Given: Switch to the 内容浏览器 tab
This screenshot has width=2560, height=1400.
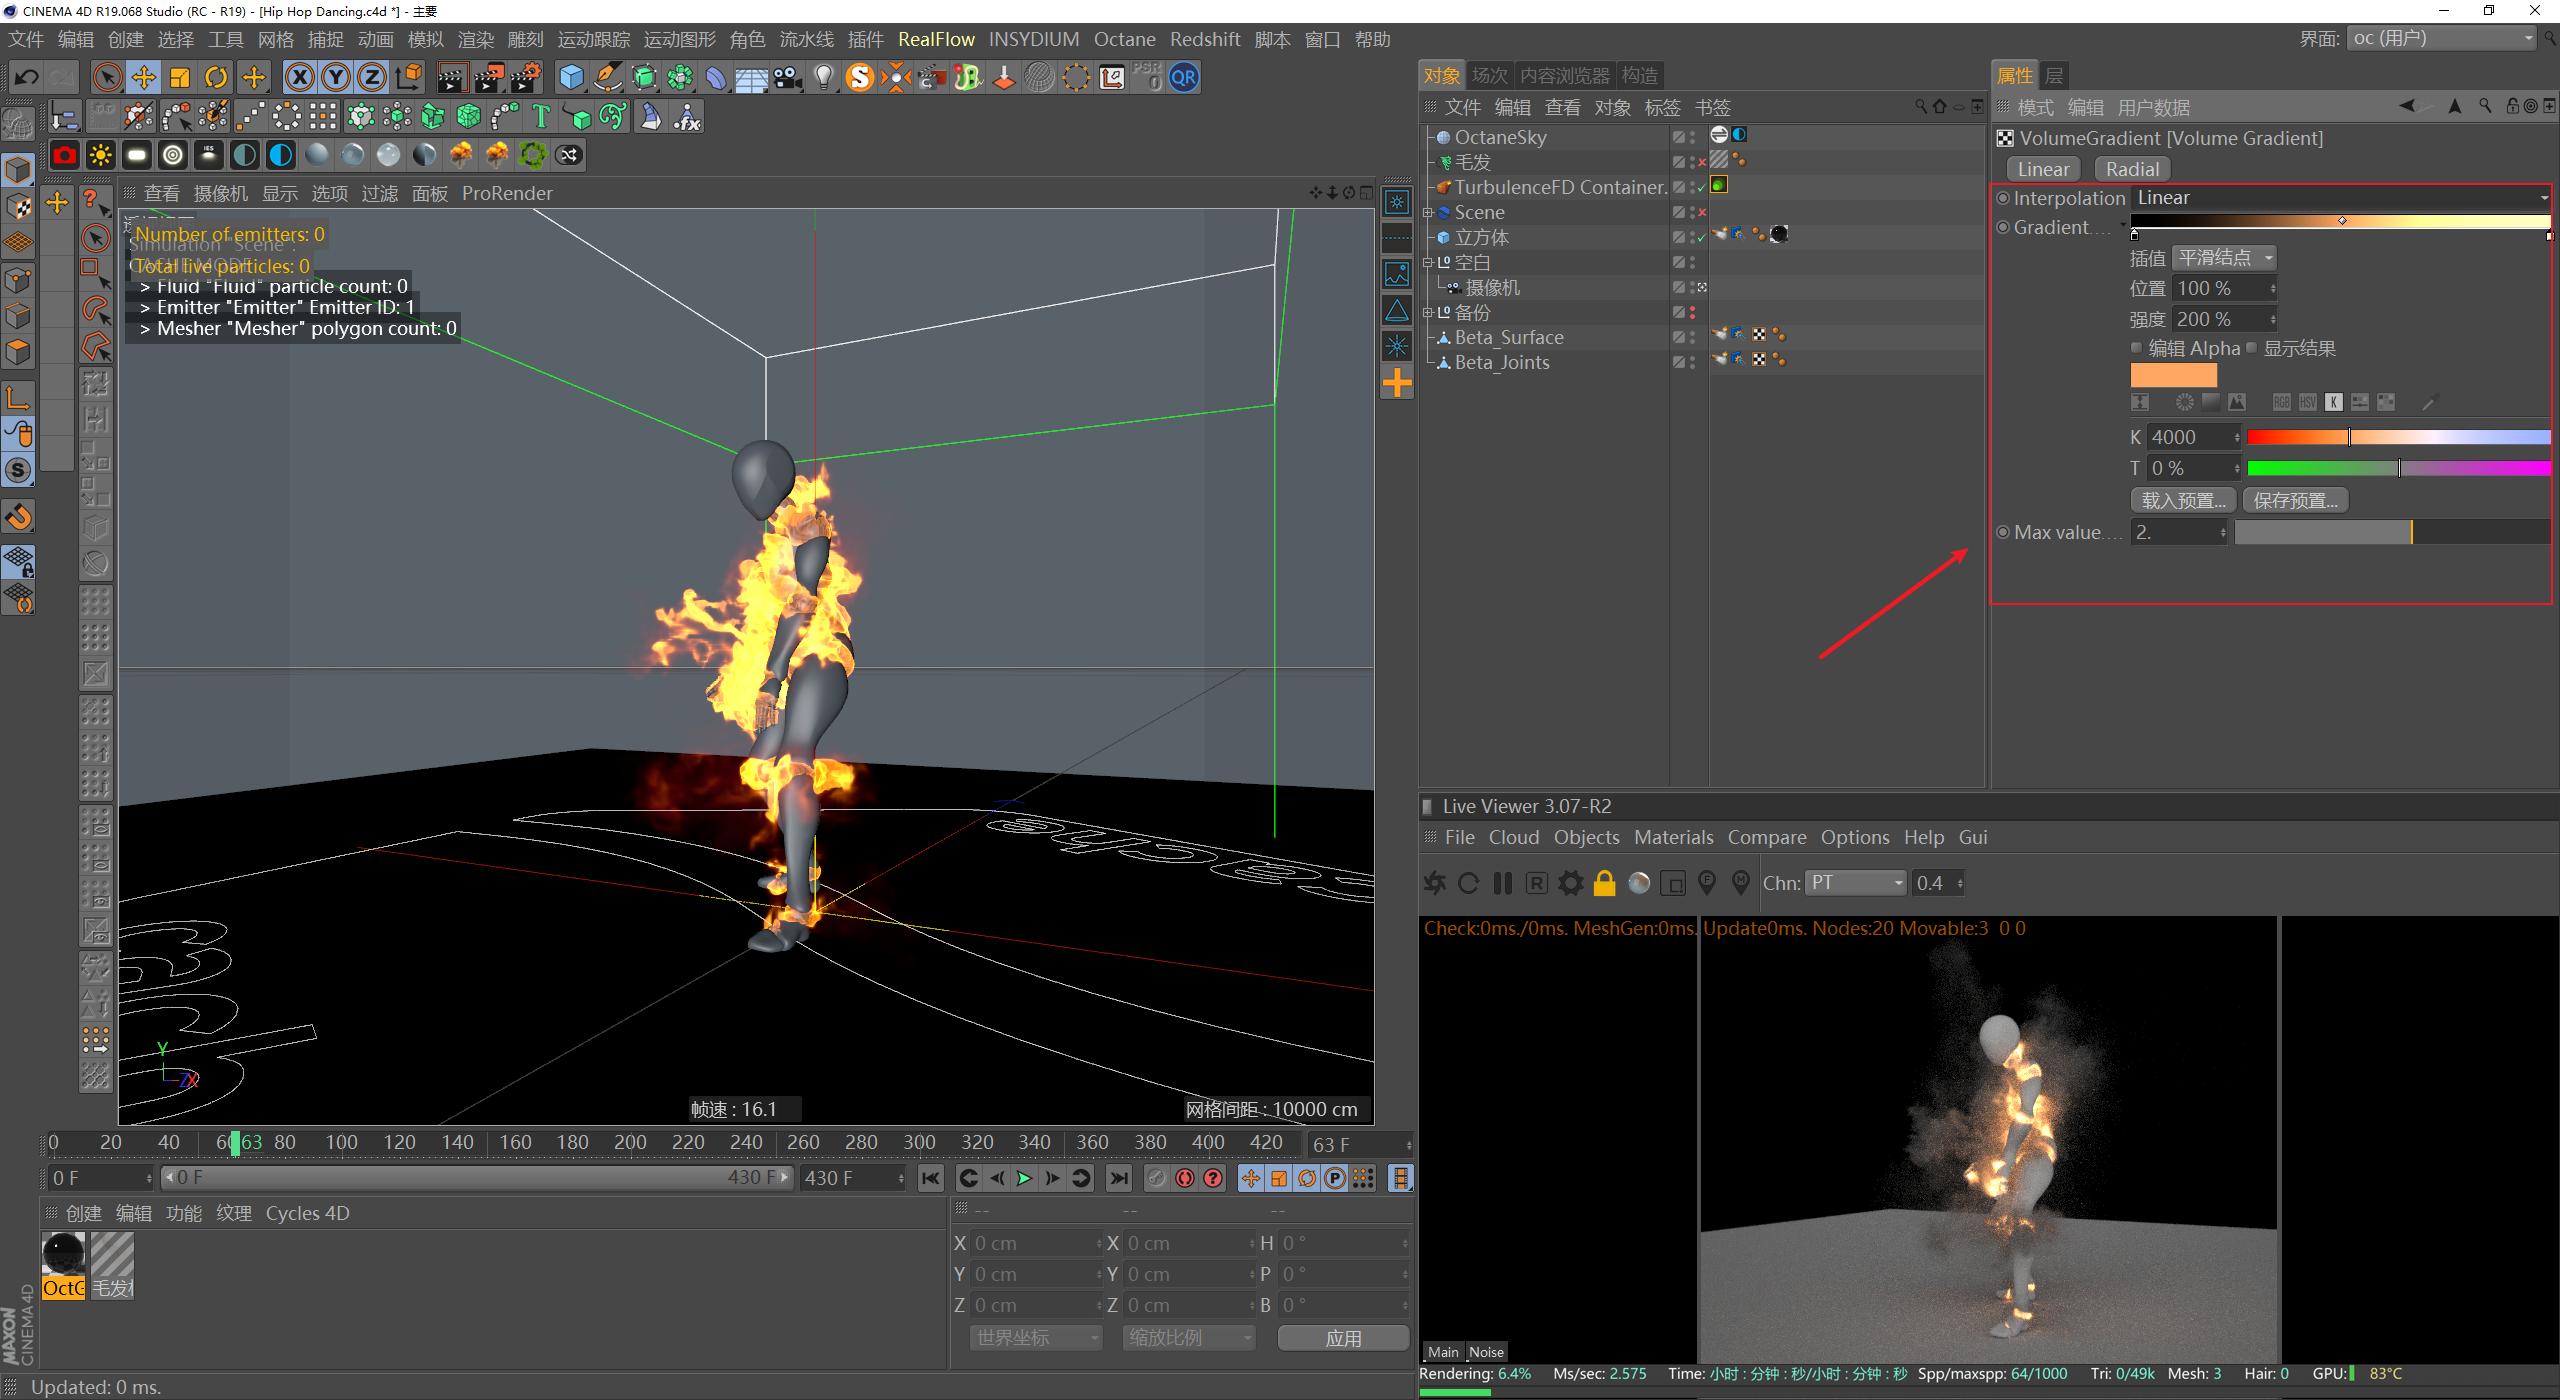Looking at the screenshot, I should pos(1567,74).
